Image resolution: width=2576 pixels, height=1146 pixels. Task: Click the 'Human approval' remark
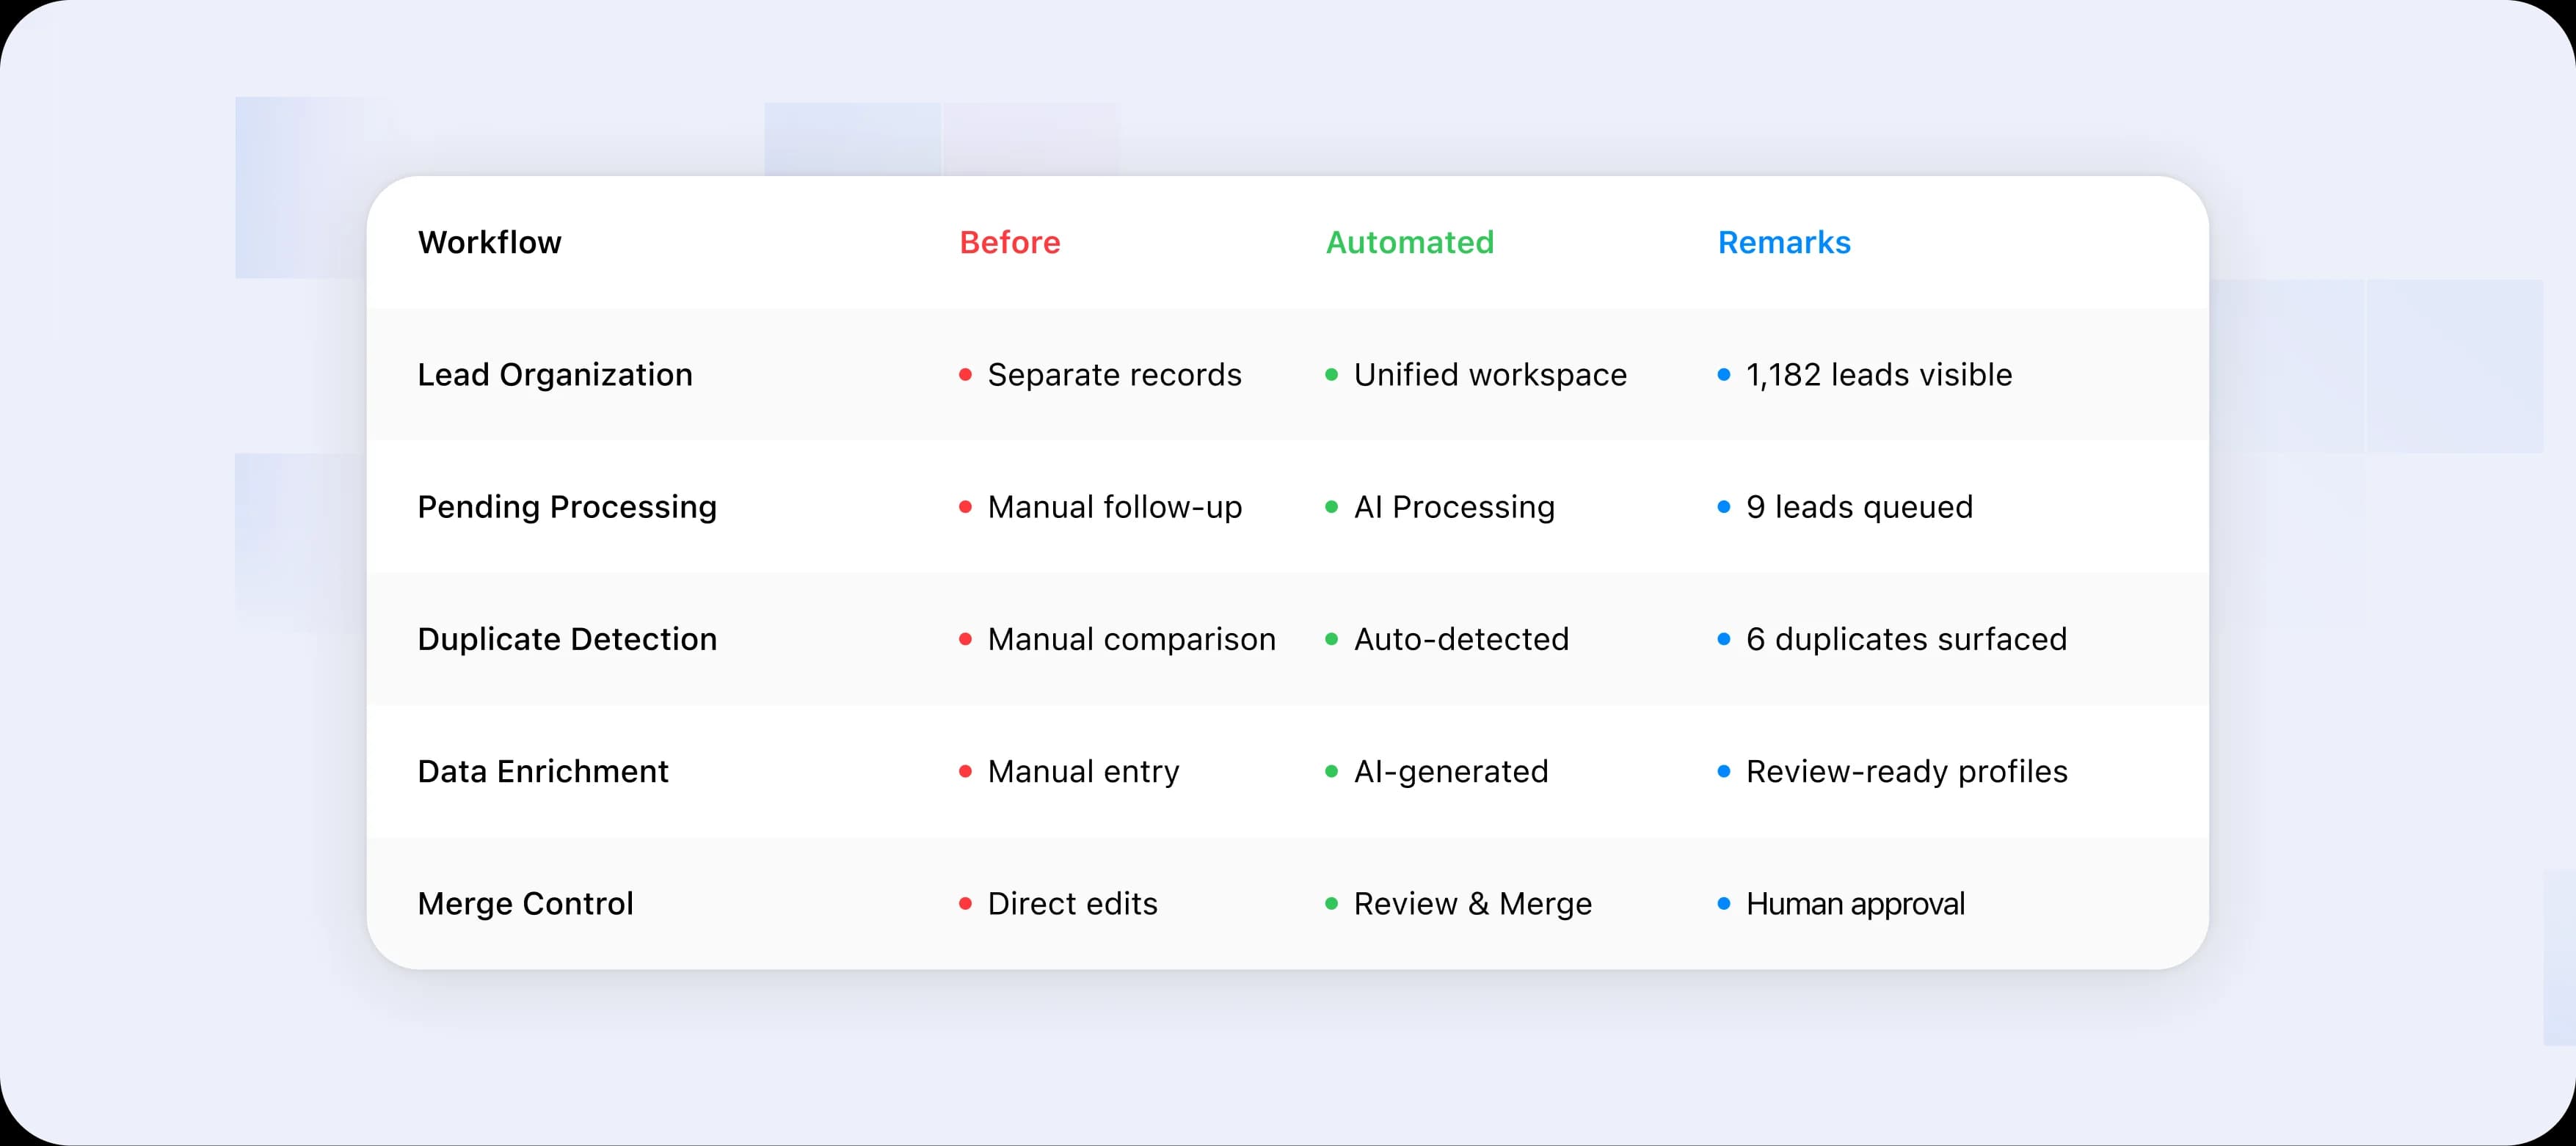click(1855, 904)
